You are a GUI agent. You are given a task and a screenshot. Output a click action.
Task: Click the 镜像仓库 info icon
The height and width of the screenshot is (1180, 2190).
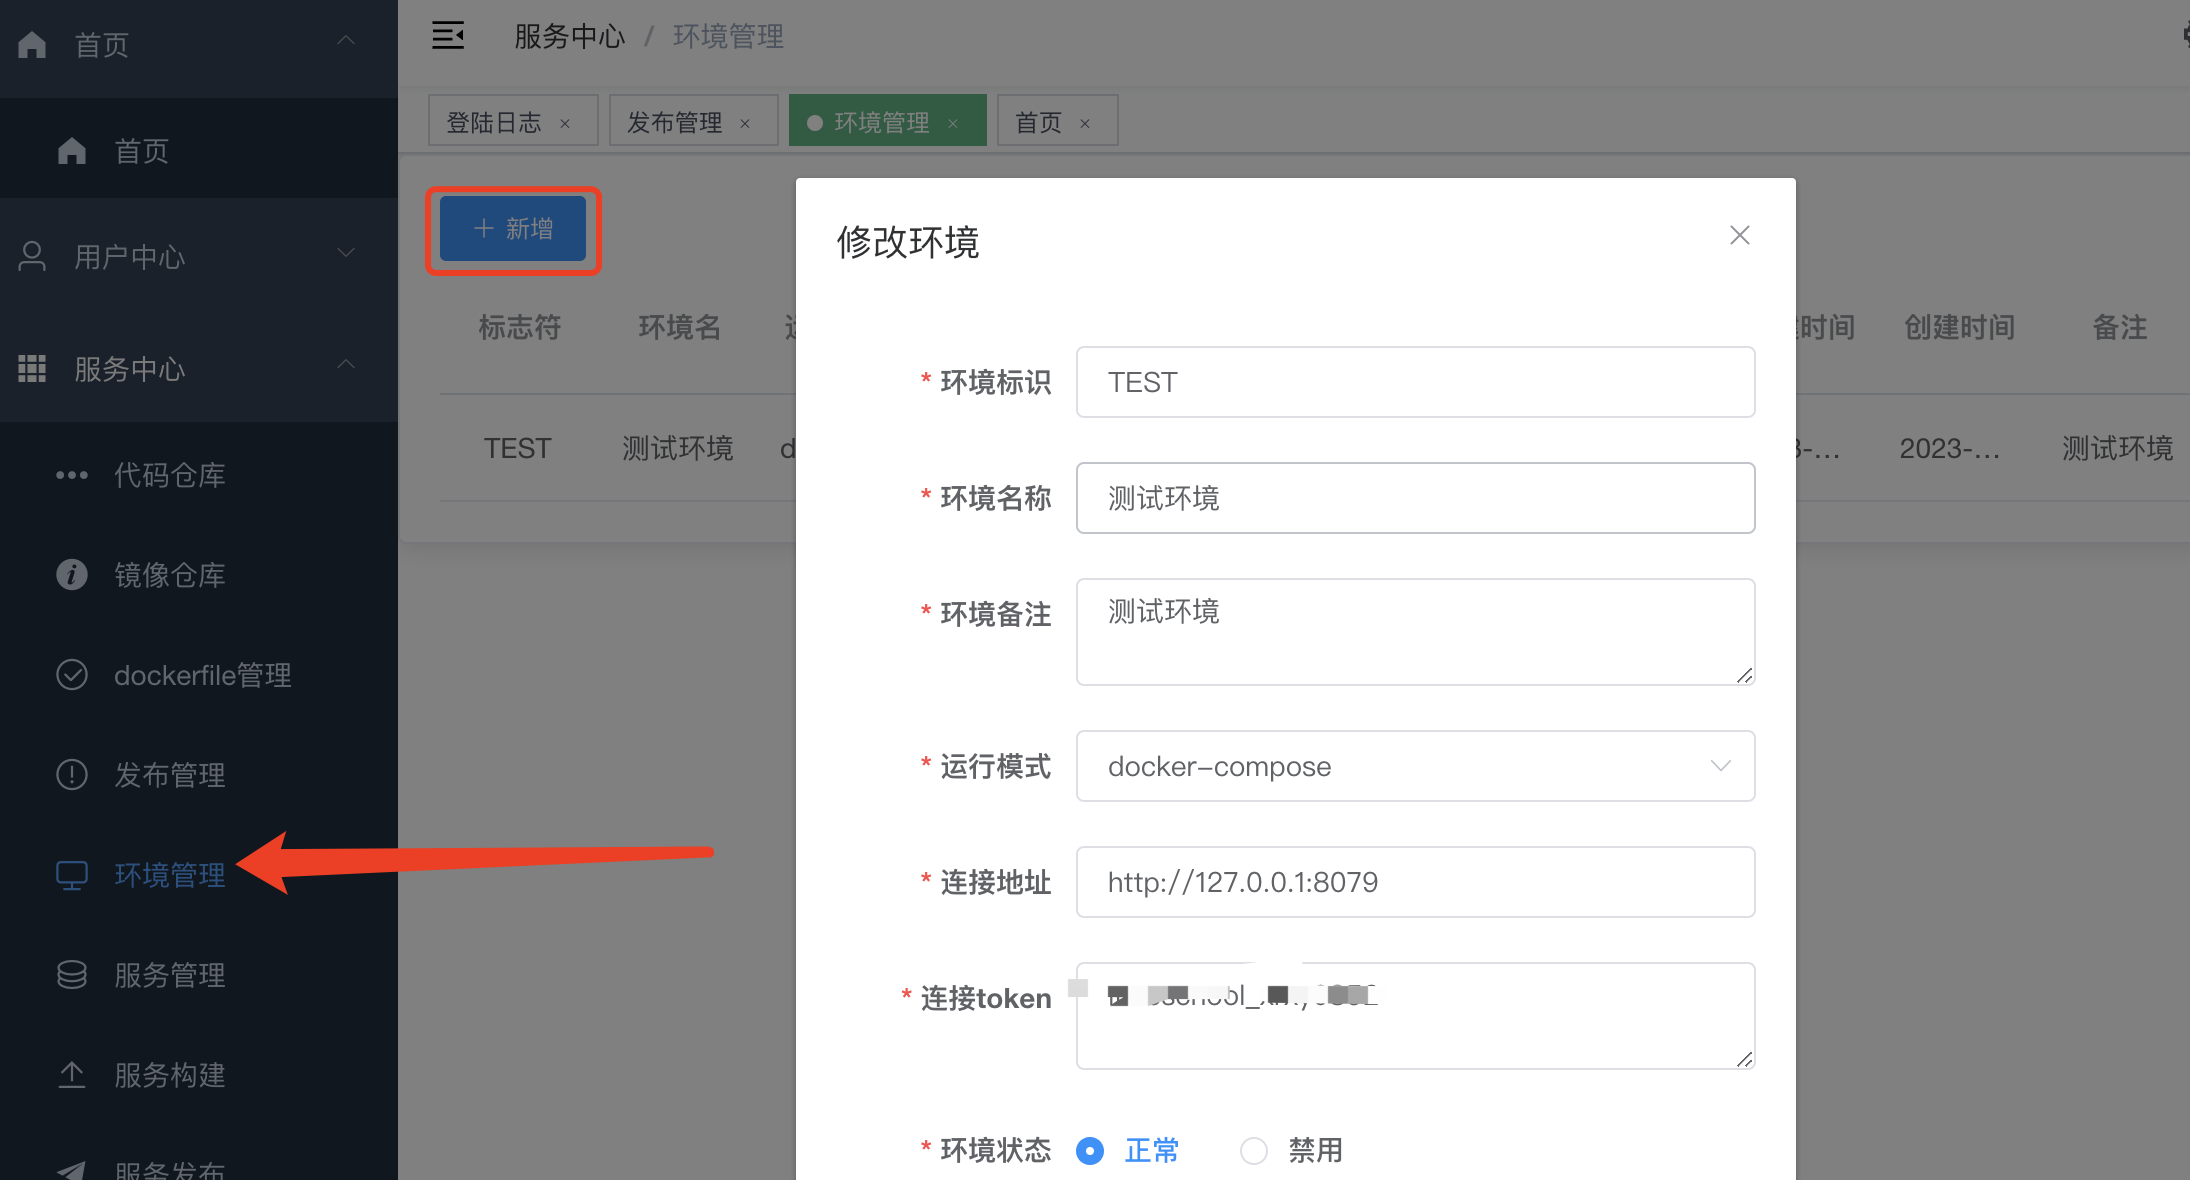(x=71, y=575)
